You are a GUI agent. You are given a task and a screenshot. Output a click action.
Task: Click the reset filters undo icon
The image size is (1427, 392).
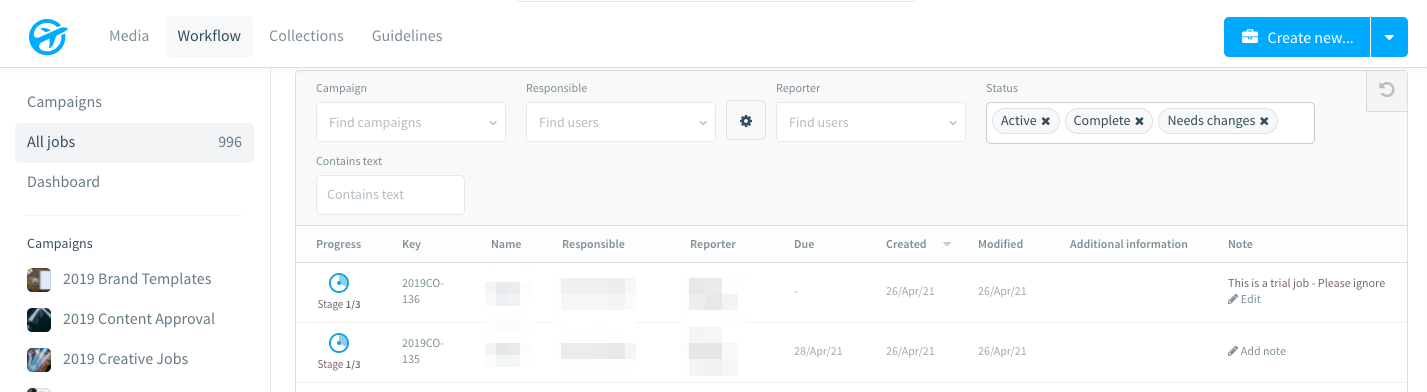coord(1387,90)
